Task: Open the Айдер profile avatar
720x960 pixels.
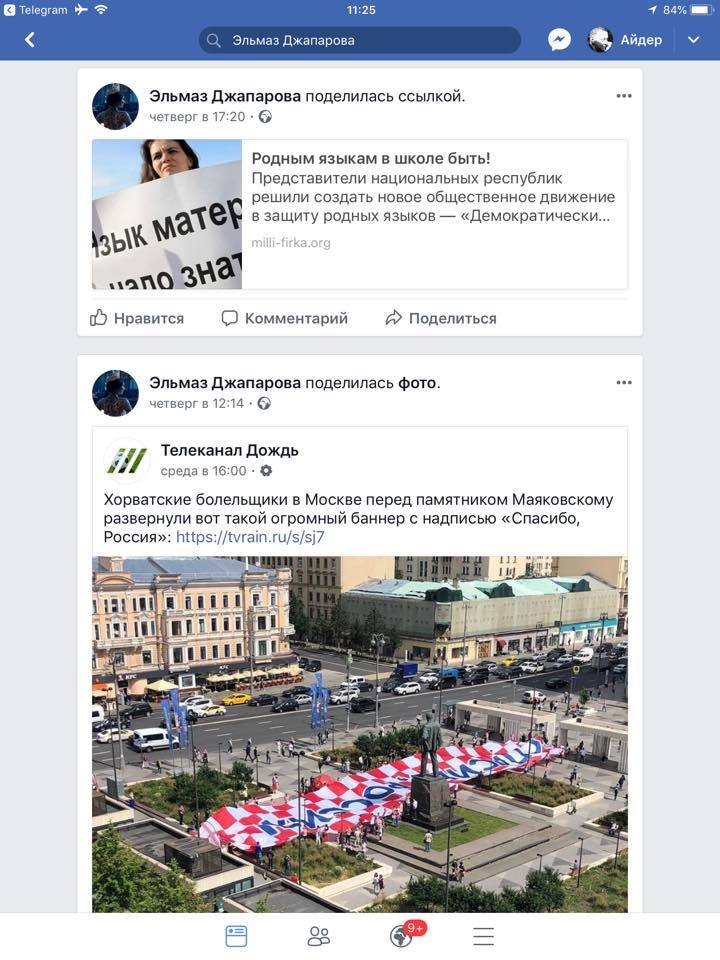Action: click(x=600, y=40)
